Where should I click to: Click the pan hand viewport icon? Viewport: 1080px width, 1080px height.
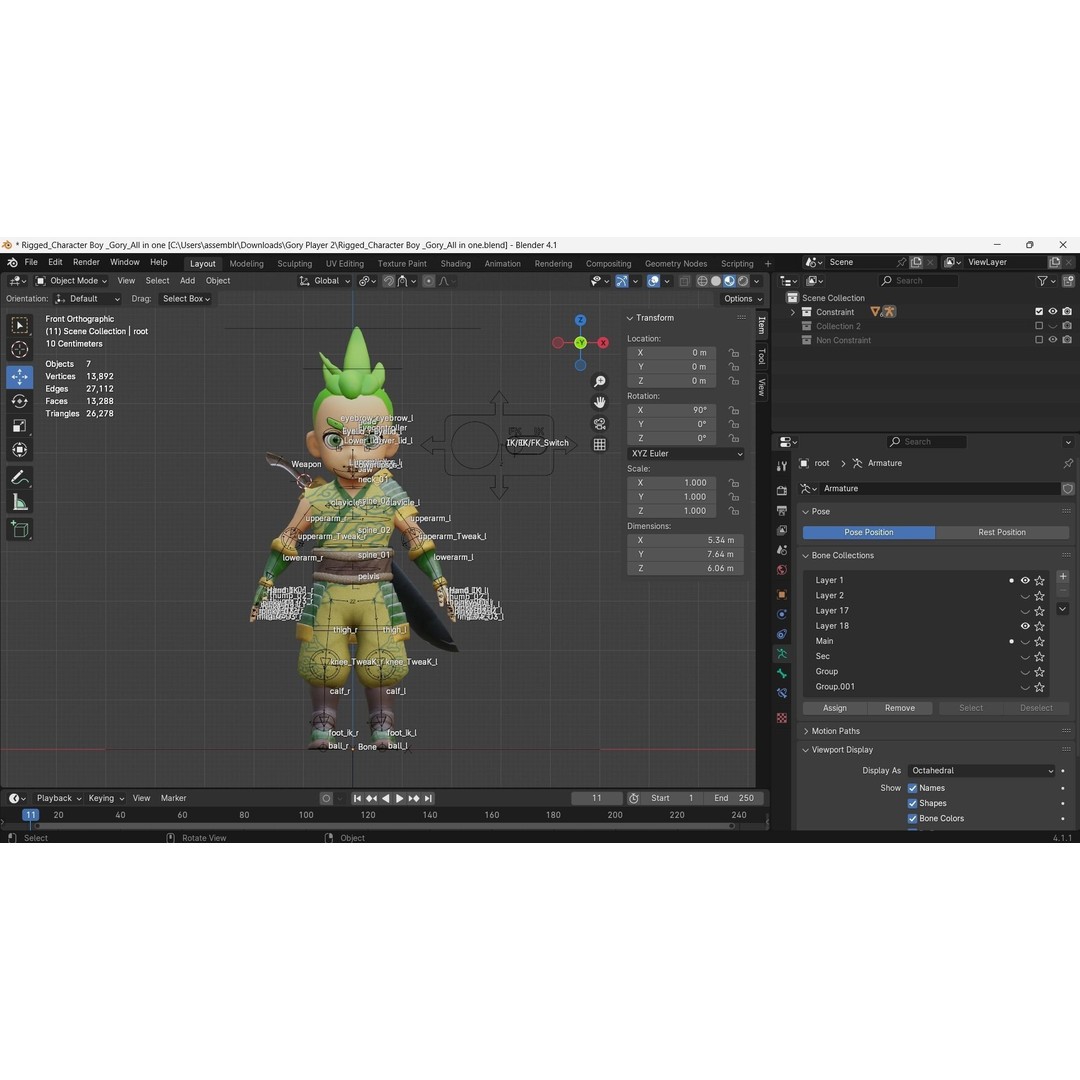600,402
